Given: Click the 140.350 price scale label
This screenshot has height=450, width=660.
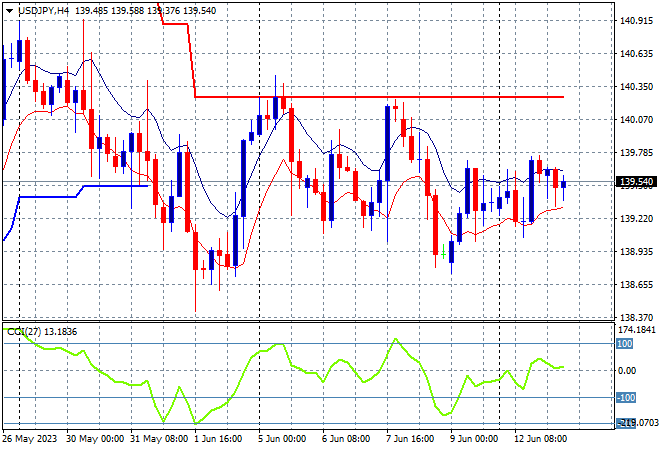Looking at the screenshot, I should tap(636, 87).
